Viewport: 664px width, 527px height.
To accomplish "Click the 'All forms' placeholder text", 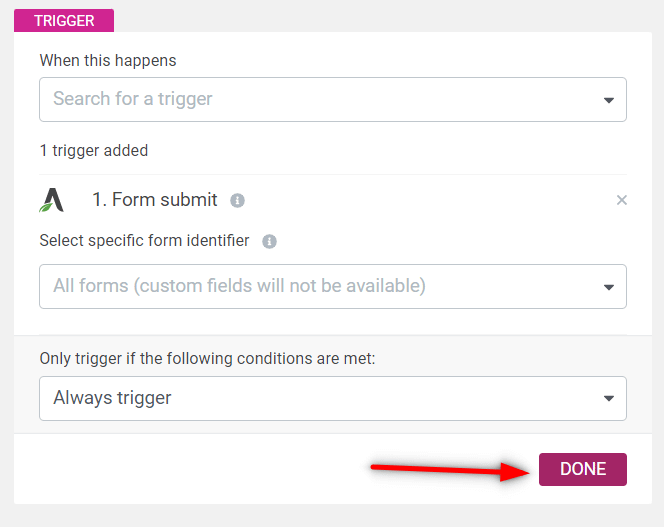I will click(239, 286).
